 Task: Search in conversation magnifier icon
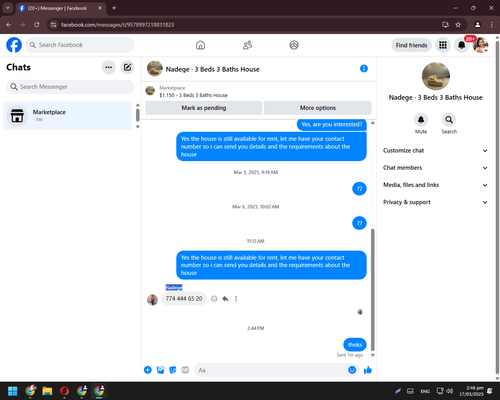pyautogui.click(x=449, y=120)
